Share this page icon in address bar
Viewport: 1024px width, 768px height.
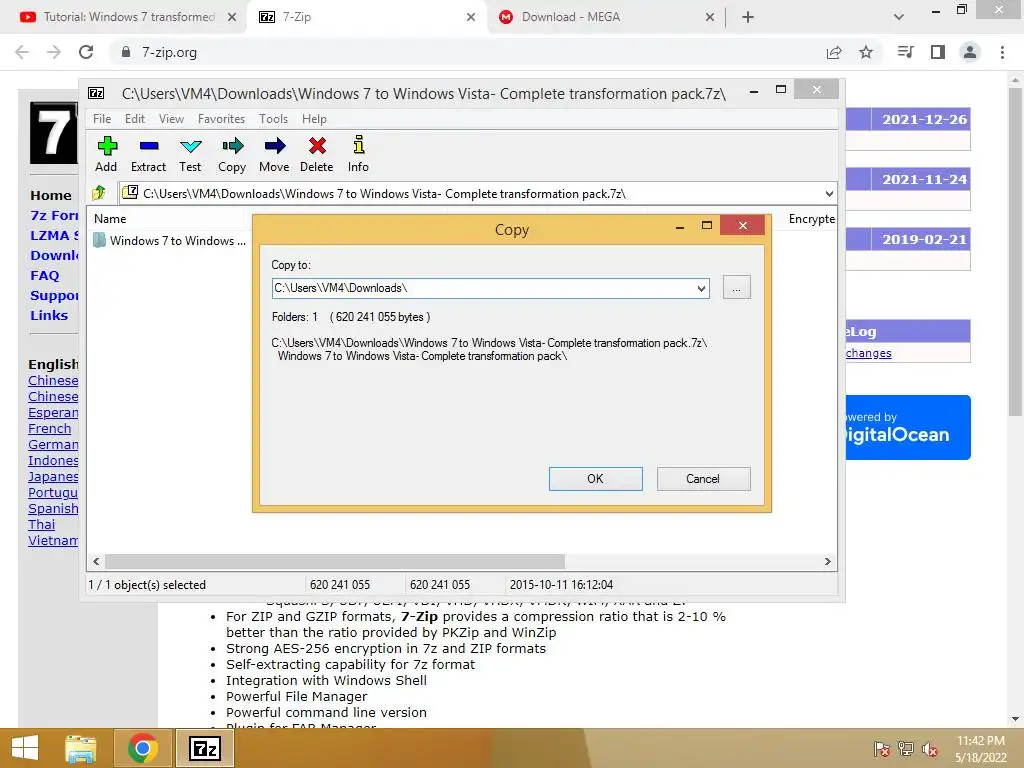click(834, 52)
